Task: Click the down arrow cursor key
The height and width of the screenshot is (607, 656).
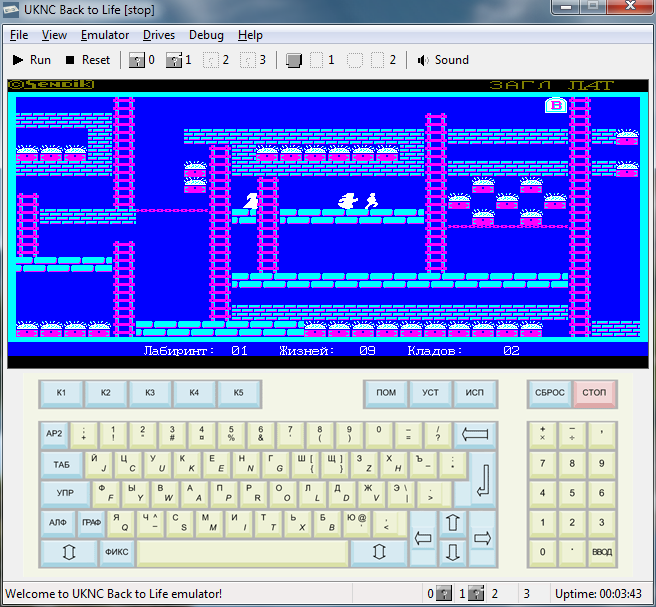Action: click(452, 553)
